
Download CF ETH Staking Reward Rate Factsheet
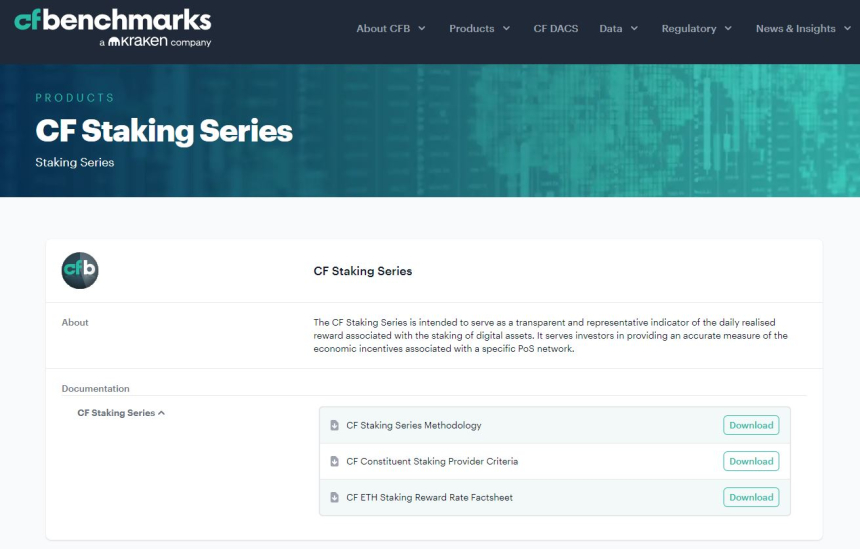coord(750,497)
